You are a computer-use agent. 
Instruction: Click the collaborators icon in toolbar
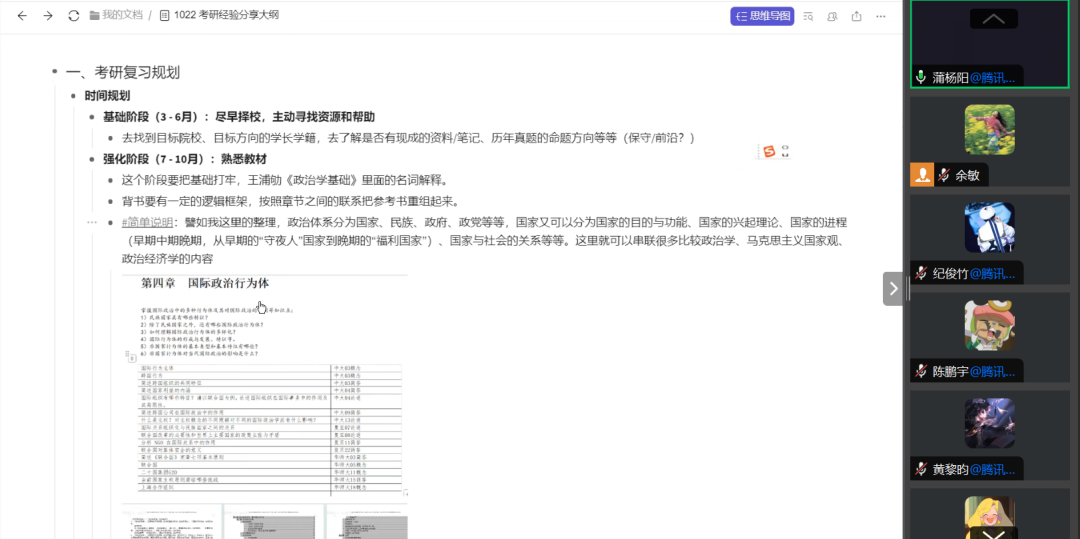coord(832,16)
